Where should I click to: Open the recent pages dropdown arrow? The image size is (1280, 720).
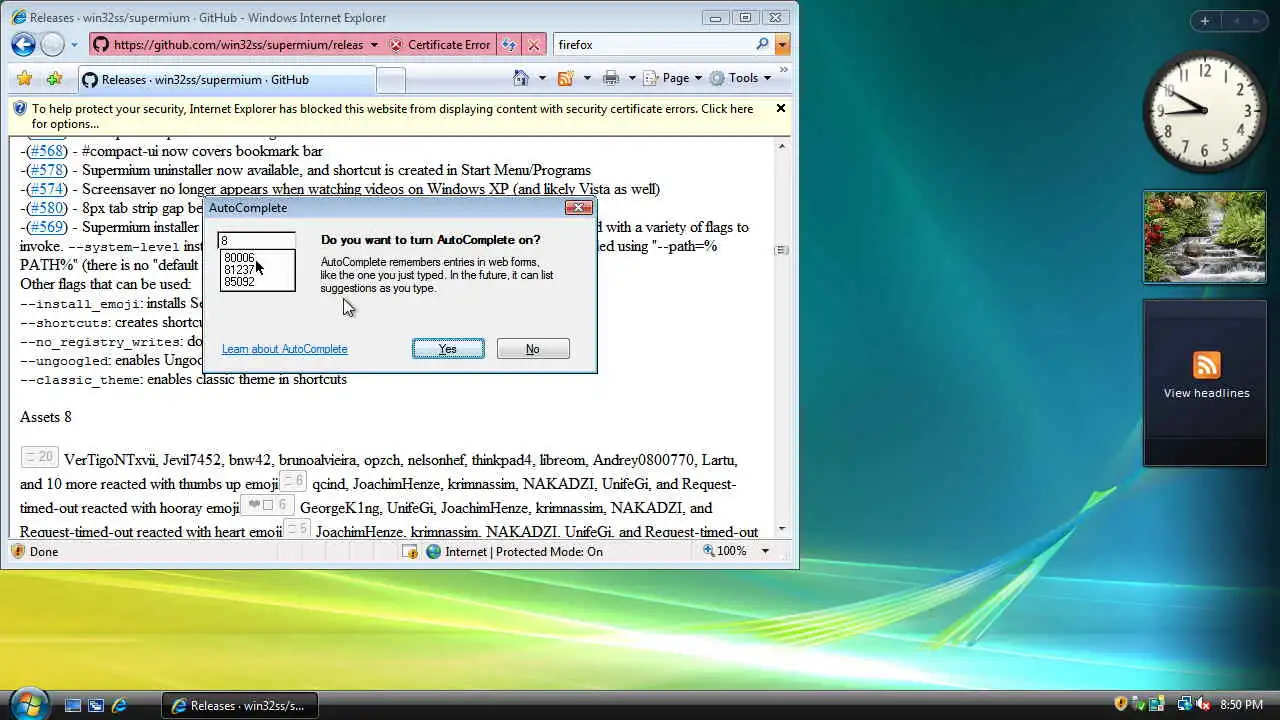74,45
